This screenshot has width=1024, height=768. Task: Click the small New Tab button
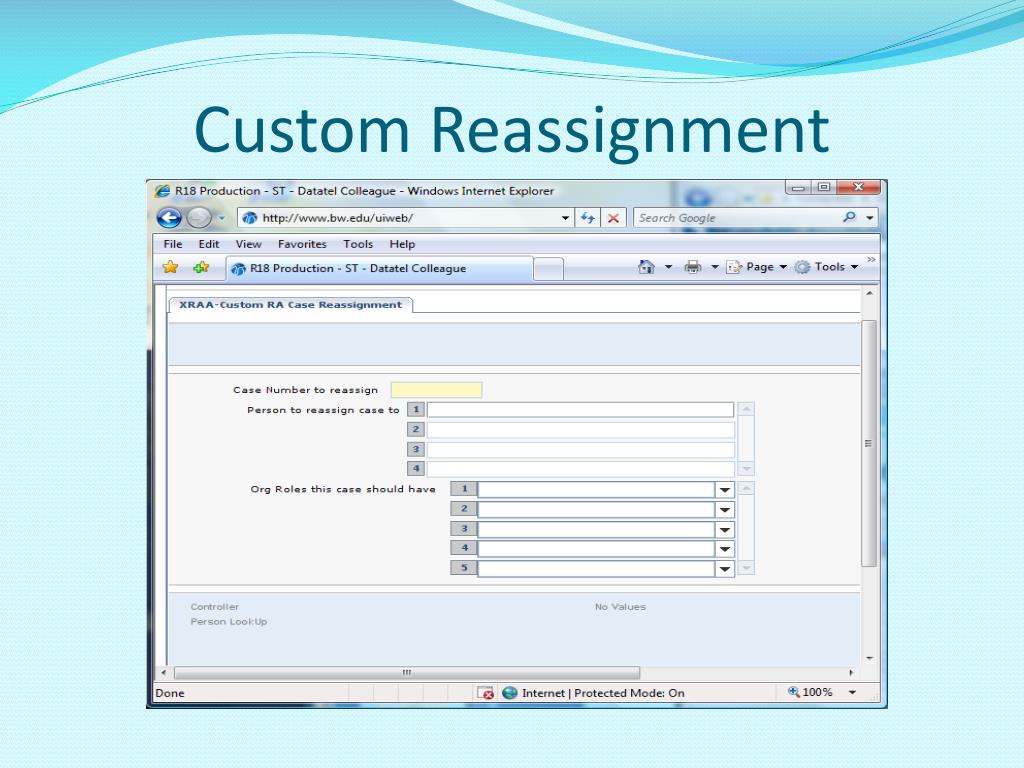click(x=548, y=270)
